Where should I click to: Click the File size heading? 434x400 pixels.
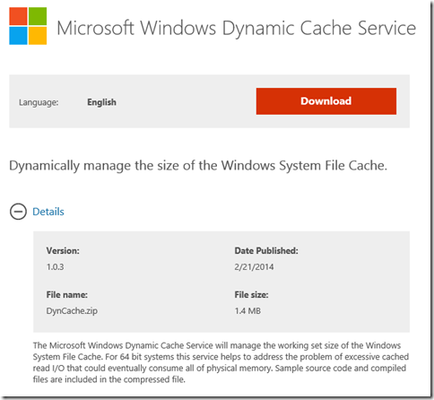pyautogui.click(x=251, y=295)
